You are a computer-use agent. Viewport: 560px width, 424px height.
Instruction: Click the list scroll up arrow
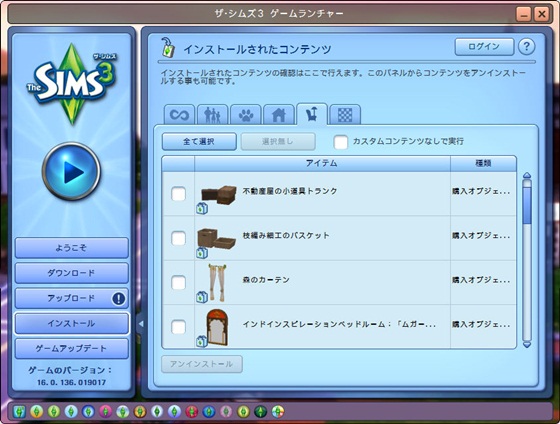point(527,176)
